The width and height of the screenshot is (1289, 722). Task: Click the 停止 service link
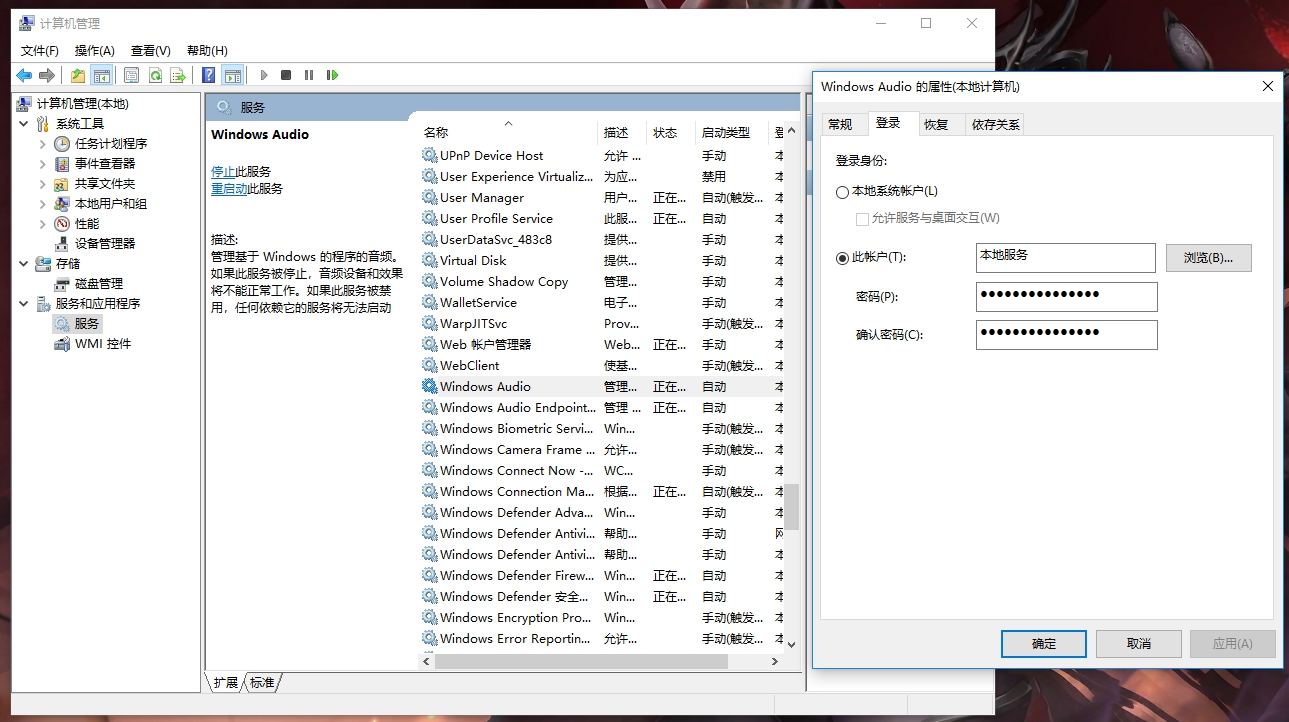click(x=223, y=172)
